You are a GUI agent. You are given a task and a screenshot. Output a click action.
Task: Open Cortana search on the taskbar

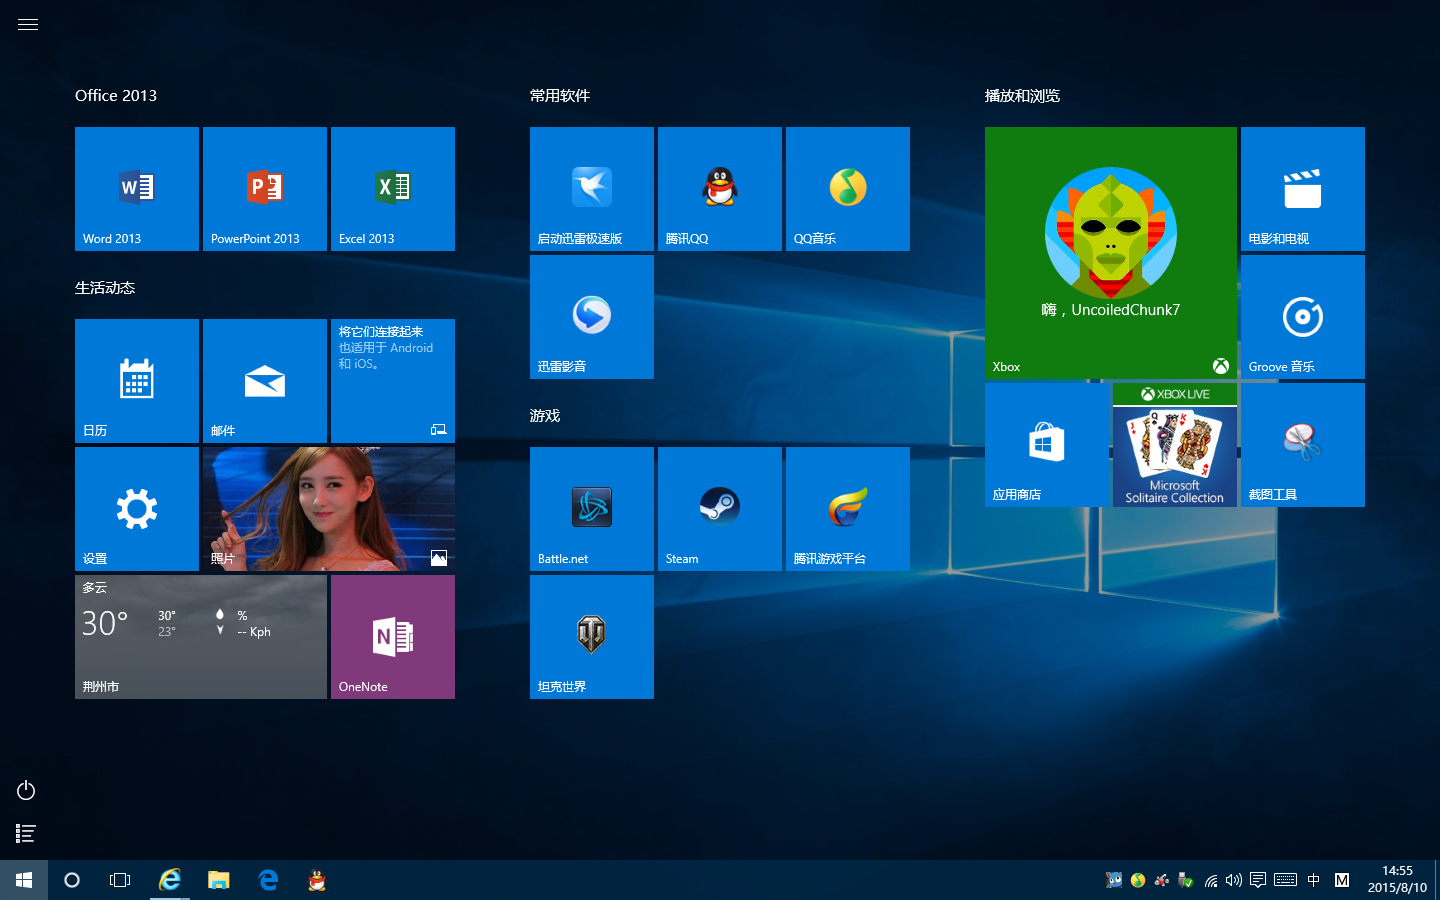(x=71, y=880)
